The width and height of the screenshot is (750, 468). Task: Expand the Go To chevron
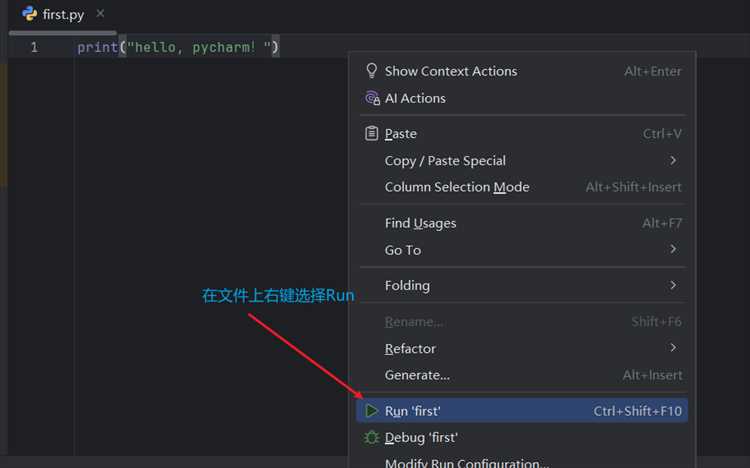(673, 249)
